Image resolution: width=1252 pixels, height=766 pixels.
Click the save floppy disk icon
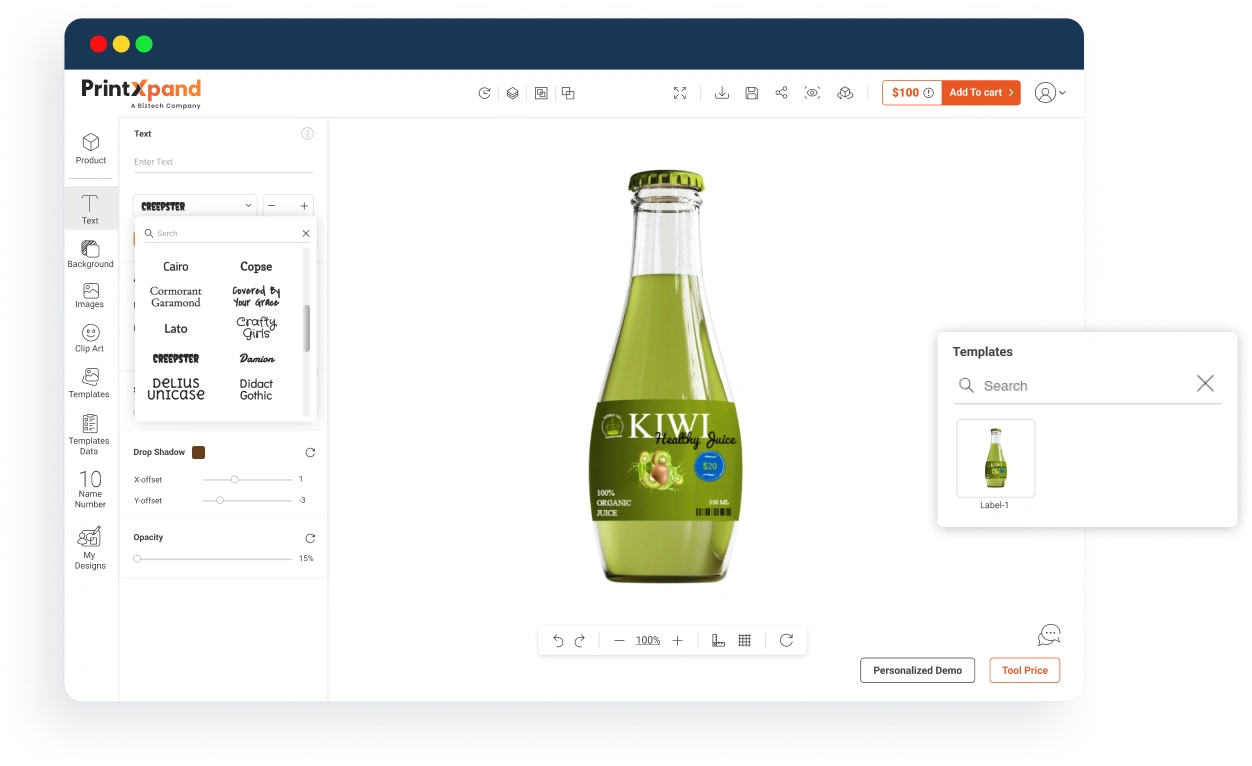point(752,93)
